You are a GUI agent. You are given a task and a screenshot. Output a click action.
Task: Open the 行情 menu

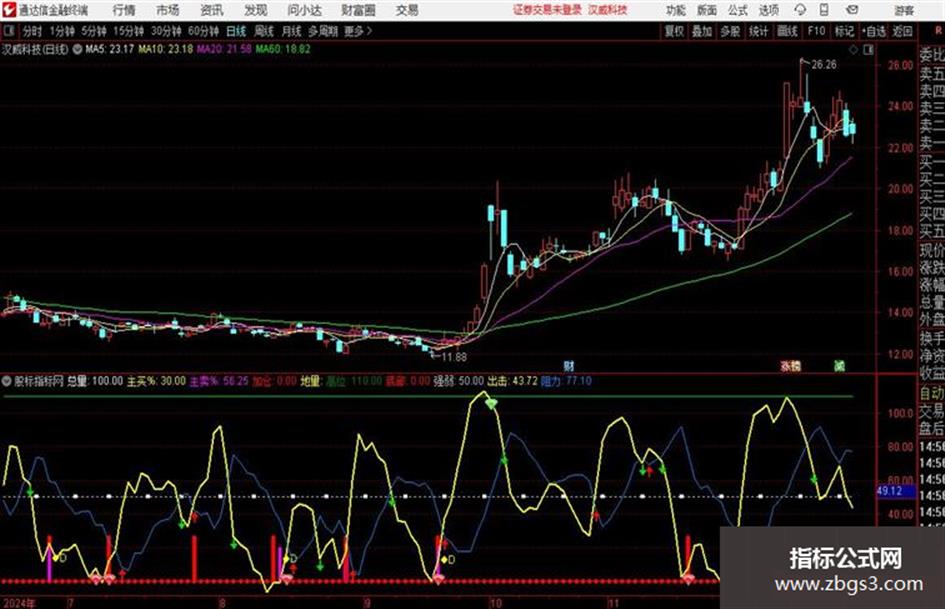click(x=124, y=10)
